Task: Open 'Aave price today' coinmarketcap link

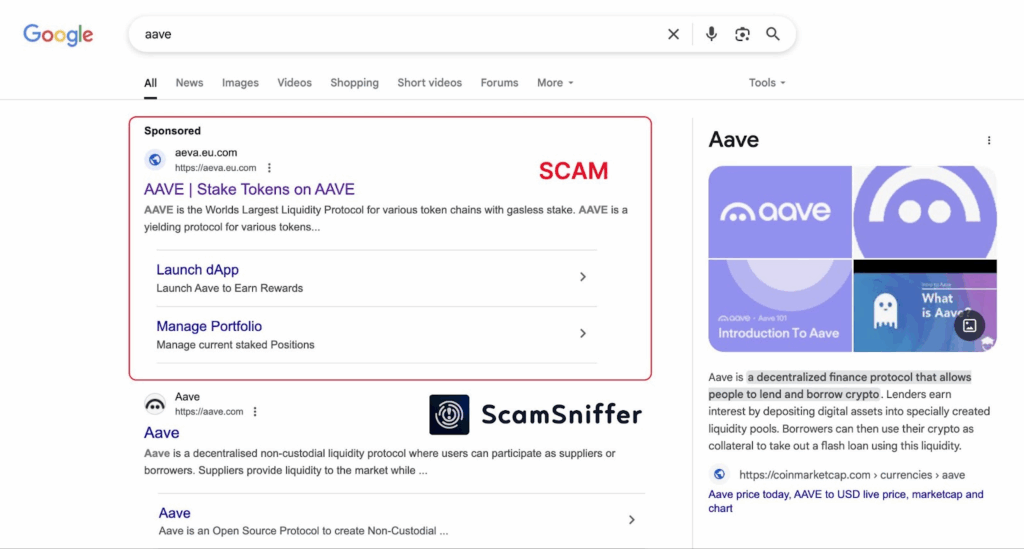Action: pyautogui.click(x=846, y=501)
